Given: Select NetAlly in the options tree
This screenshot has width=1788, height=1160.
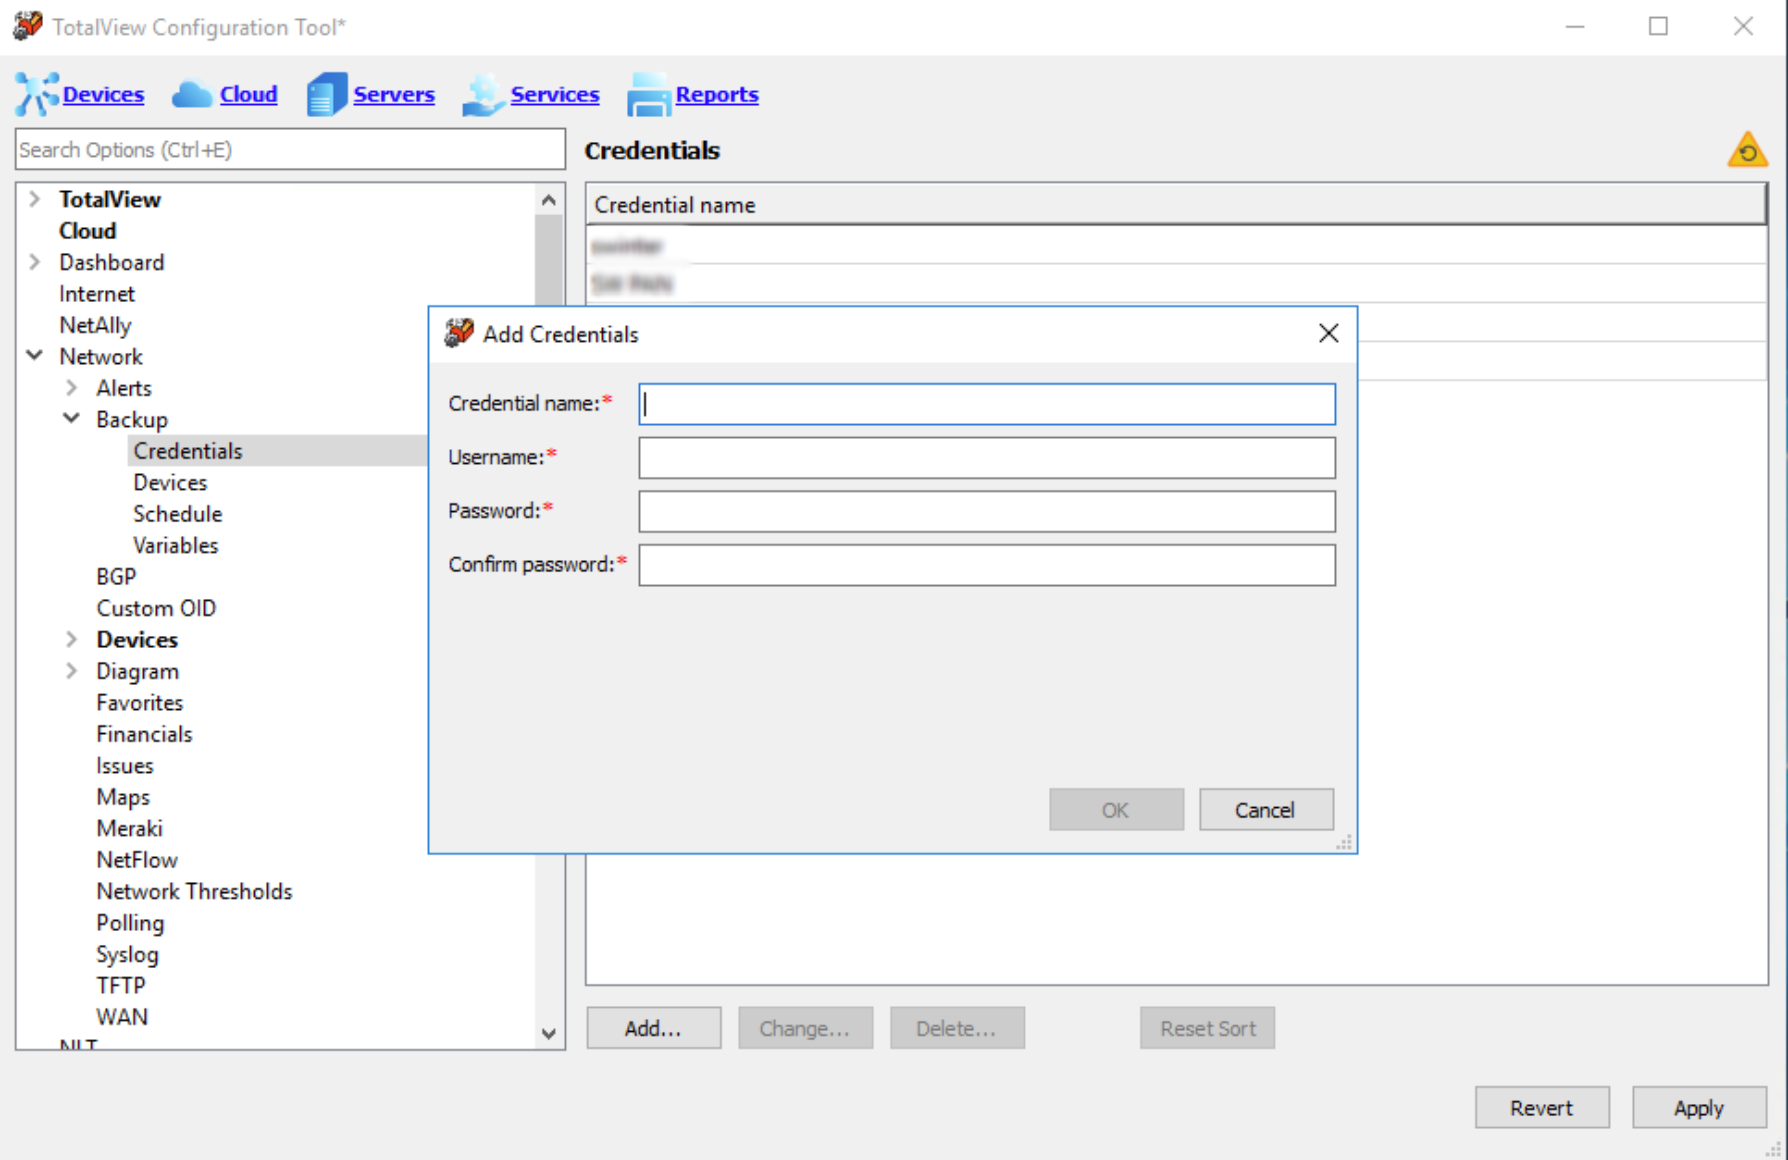Looking at the screenshot, I should click(95, 325).
